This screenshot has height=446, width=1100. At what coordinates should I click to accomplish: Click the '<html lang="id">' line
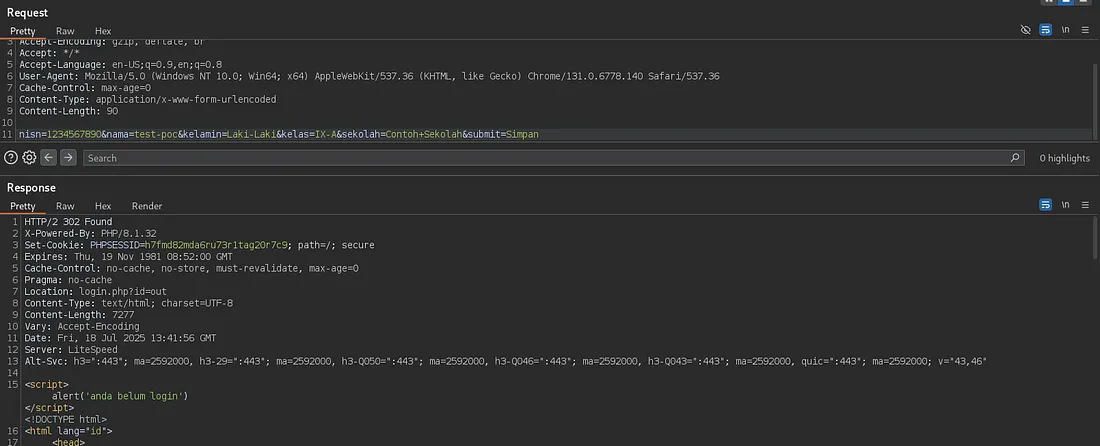68,431
